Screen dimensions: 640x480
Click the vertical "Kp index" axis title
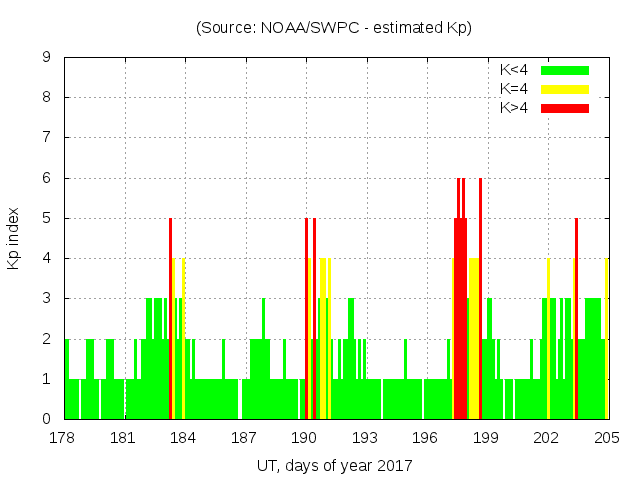[x=14, y=238]
